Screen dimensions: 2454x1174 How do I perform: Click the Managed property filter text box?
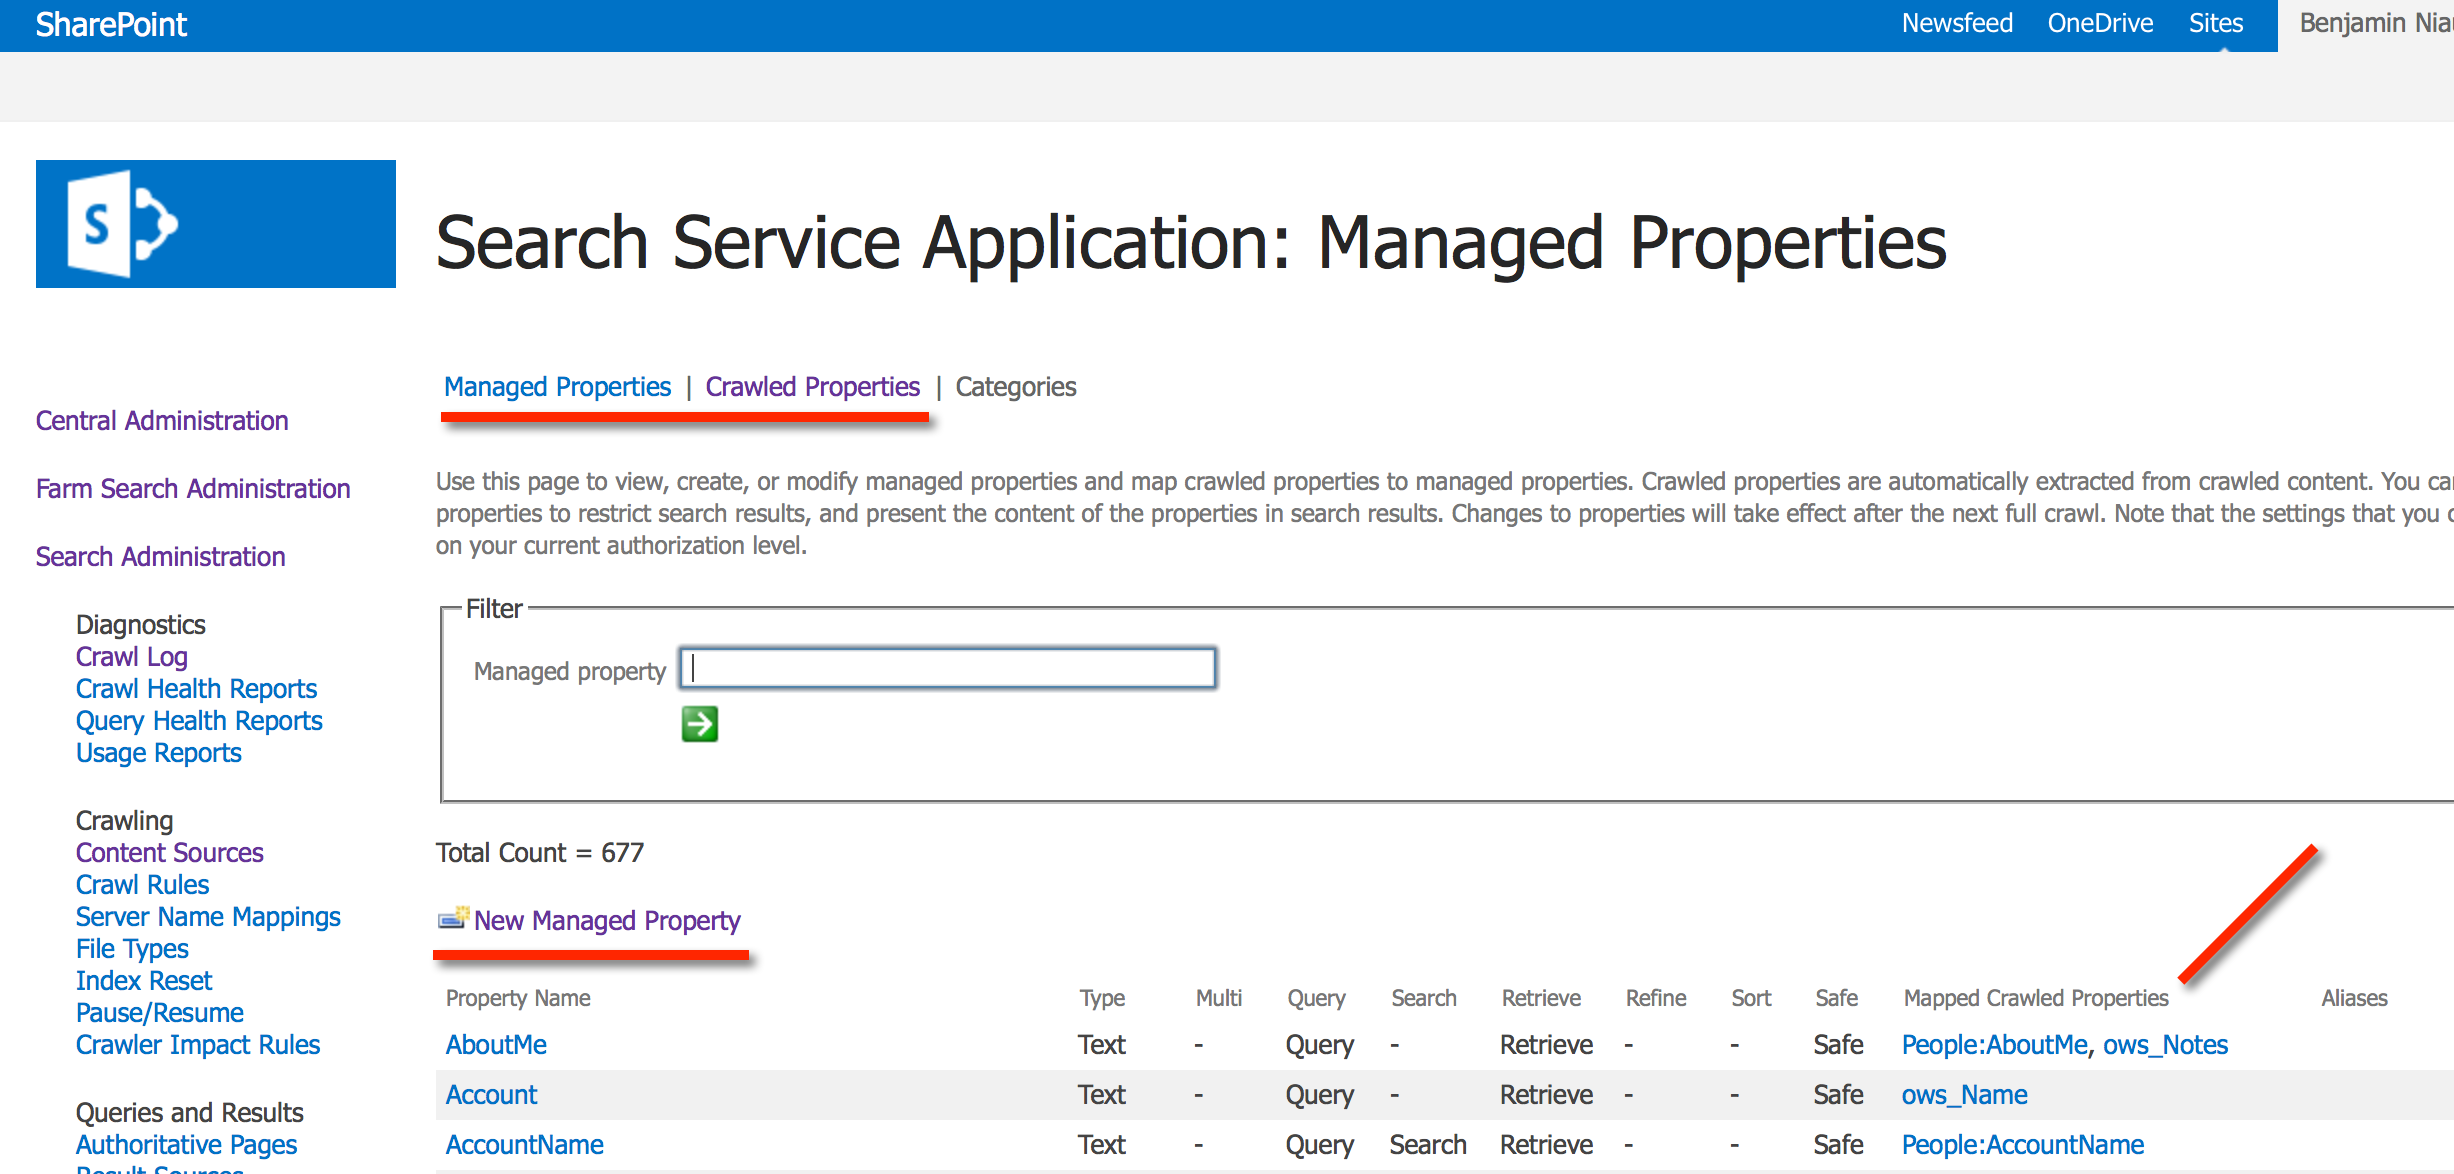(x=948, y=668)
